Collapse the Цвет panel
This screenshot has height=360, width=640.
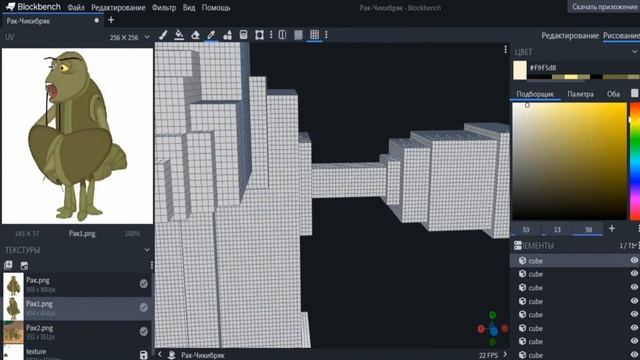(x=635, y=52)
